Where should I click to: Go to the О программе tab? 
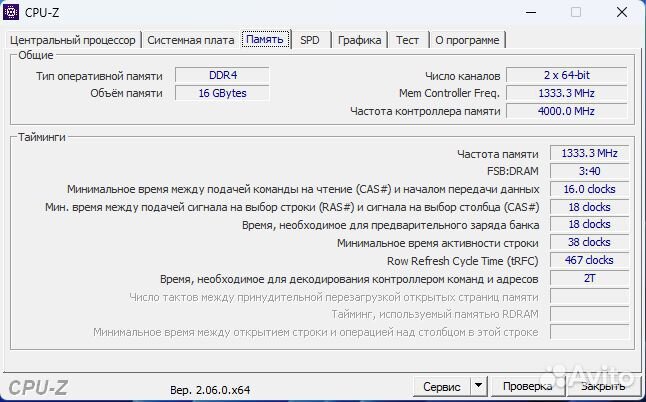(467, 40)
